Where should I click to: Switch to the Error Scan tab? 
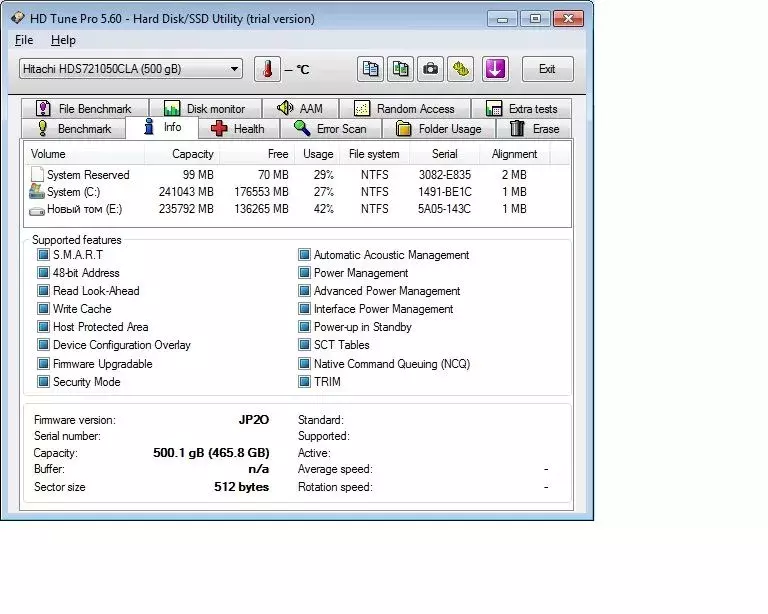click(x=330, y=129)
